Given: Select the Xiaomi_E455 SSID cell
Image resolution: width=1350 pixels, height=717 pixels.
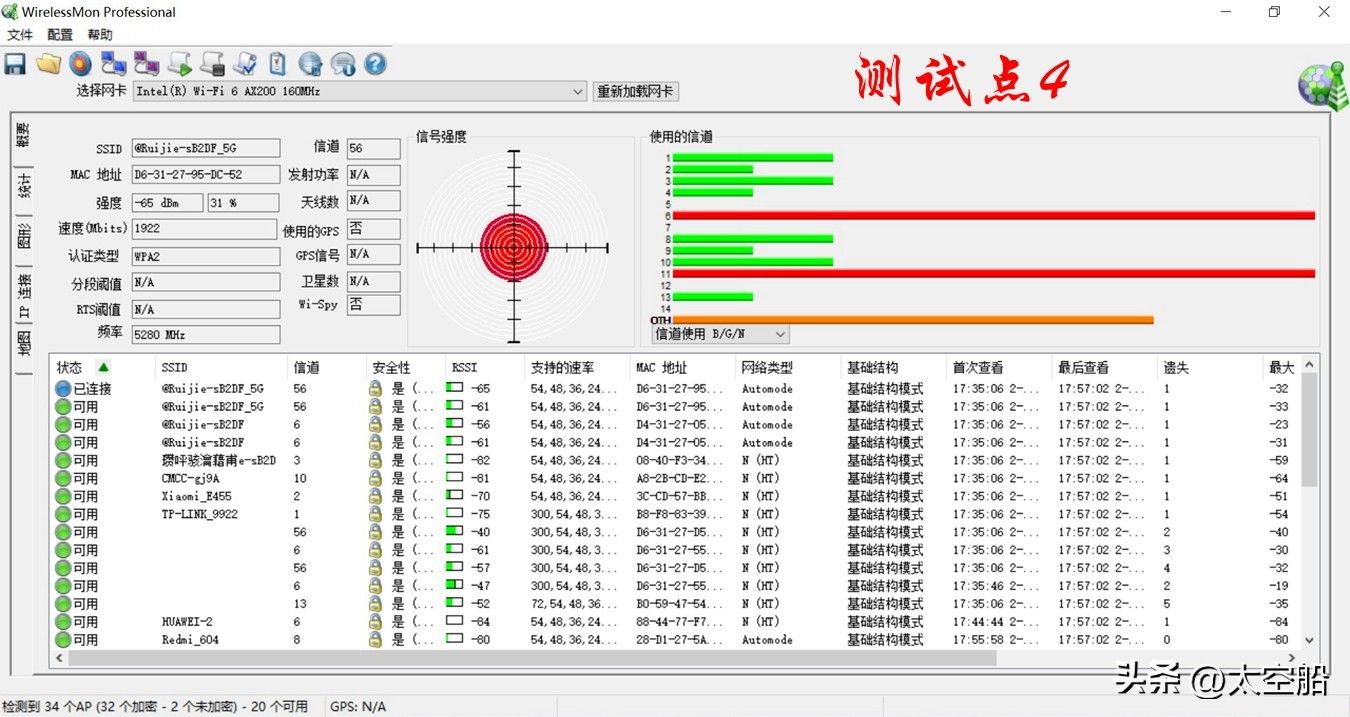Looking at the screenshot, I should [197, 497].
